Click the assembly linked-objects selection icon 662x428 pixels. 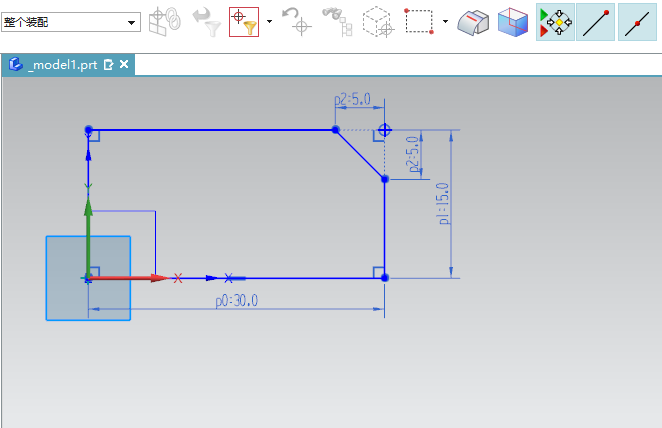pos(165,22)
